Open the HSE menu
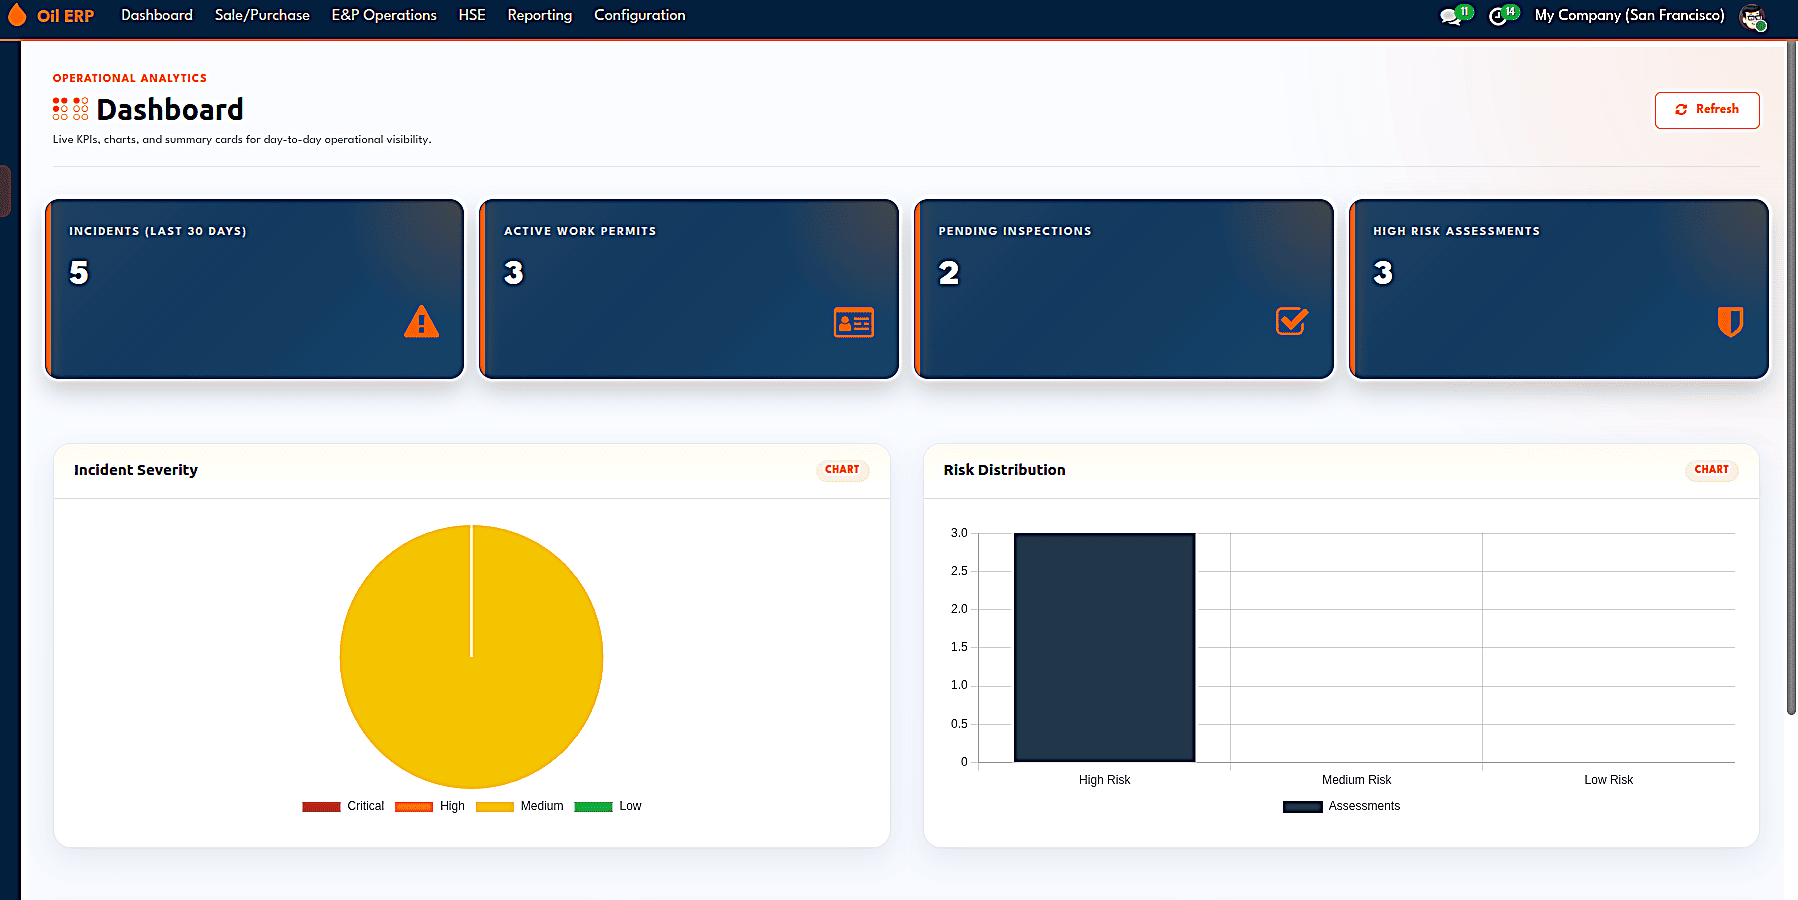 (472, 15)
